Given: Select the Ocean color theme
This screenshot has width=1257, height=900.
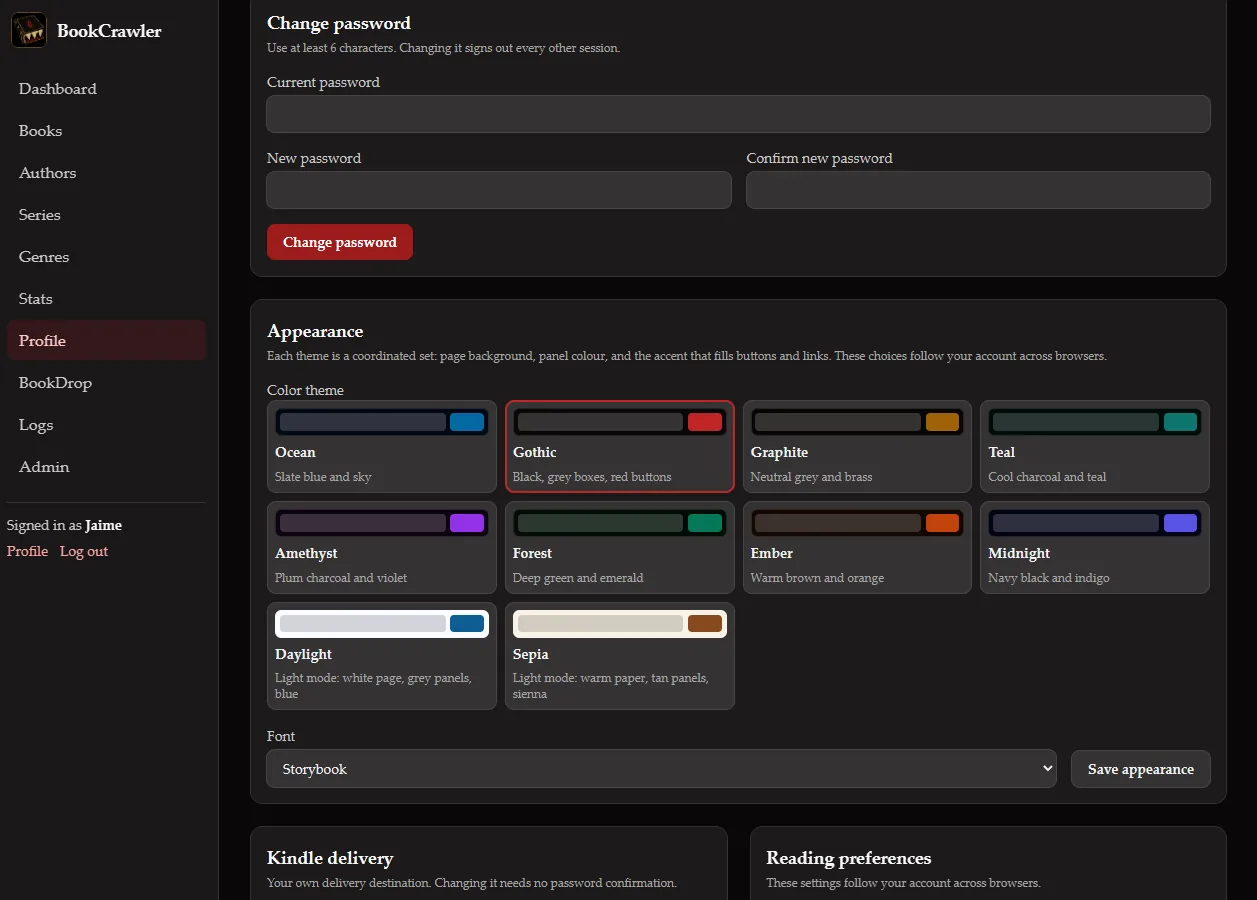Looking at the screenshot, I should (382, 447).
